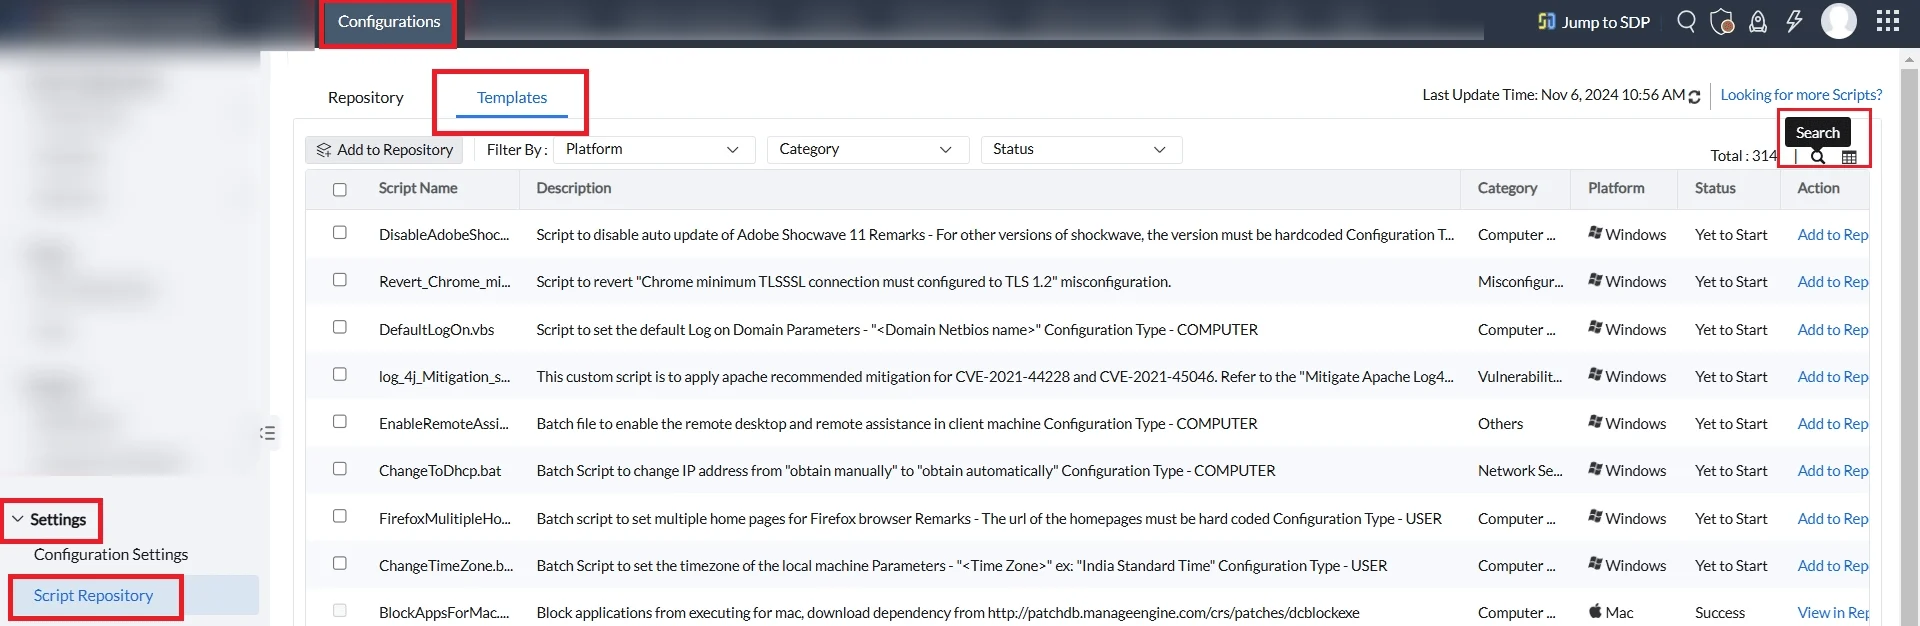The height and width of the screenshot is (626, 1920).
Task: Click the Apple Mac icon in BlockAppsForMac row
Action: pos(1595,611)
